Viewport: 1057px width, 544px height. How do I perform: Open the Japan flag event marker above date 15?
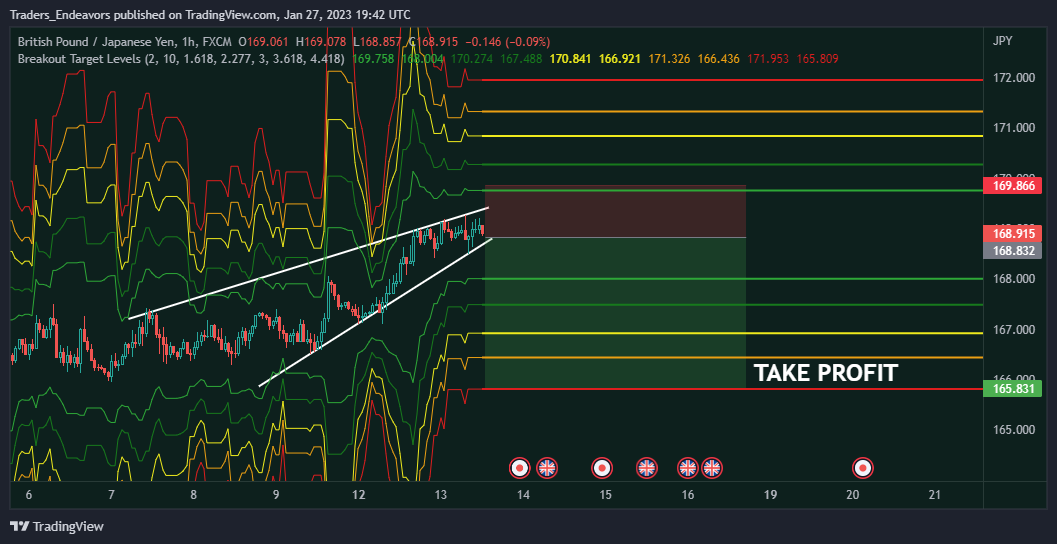coord(601,467)
